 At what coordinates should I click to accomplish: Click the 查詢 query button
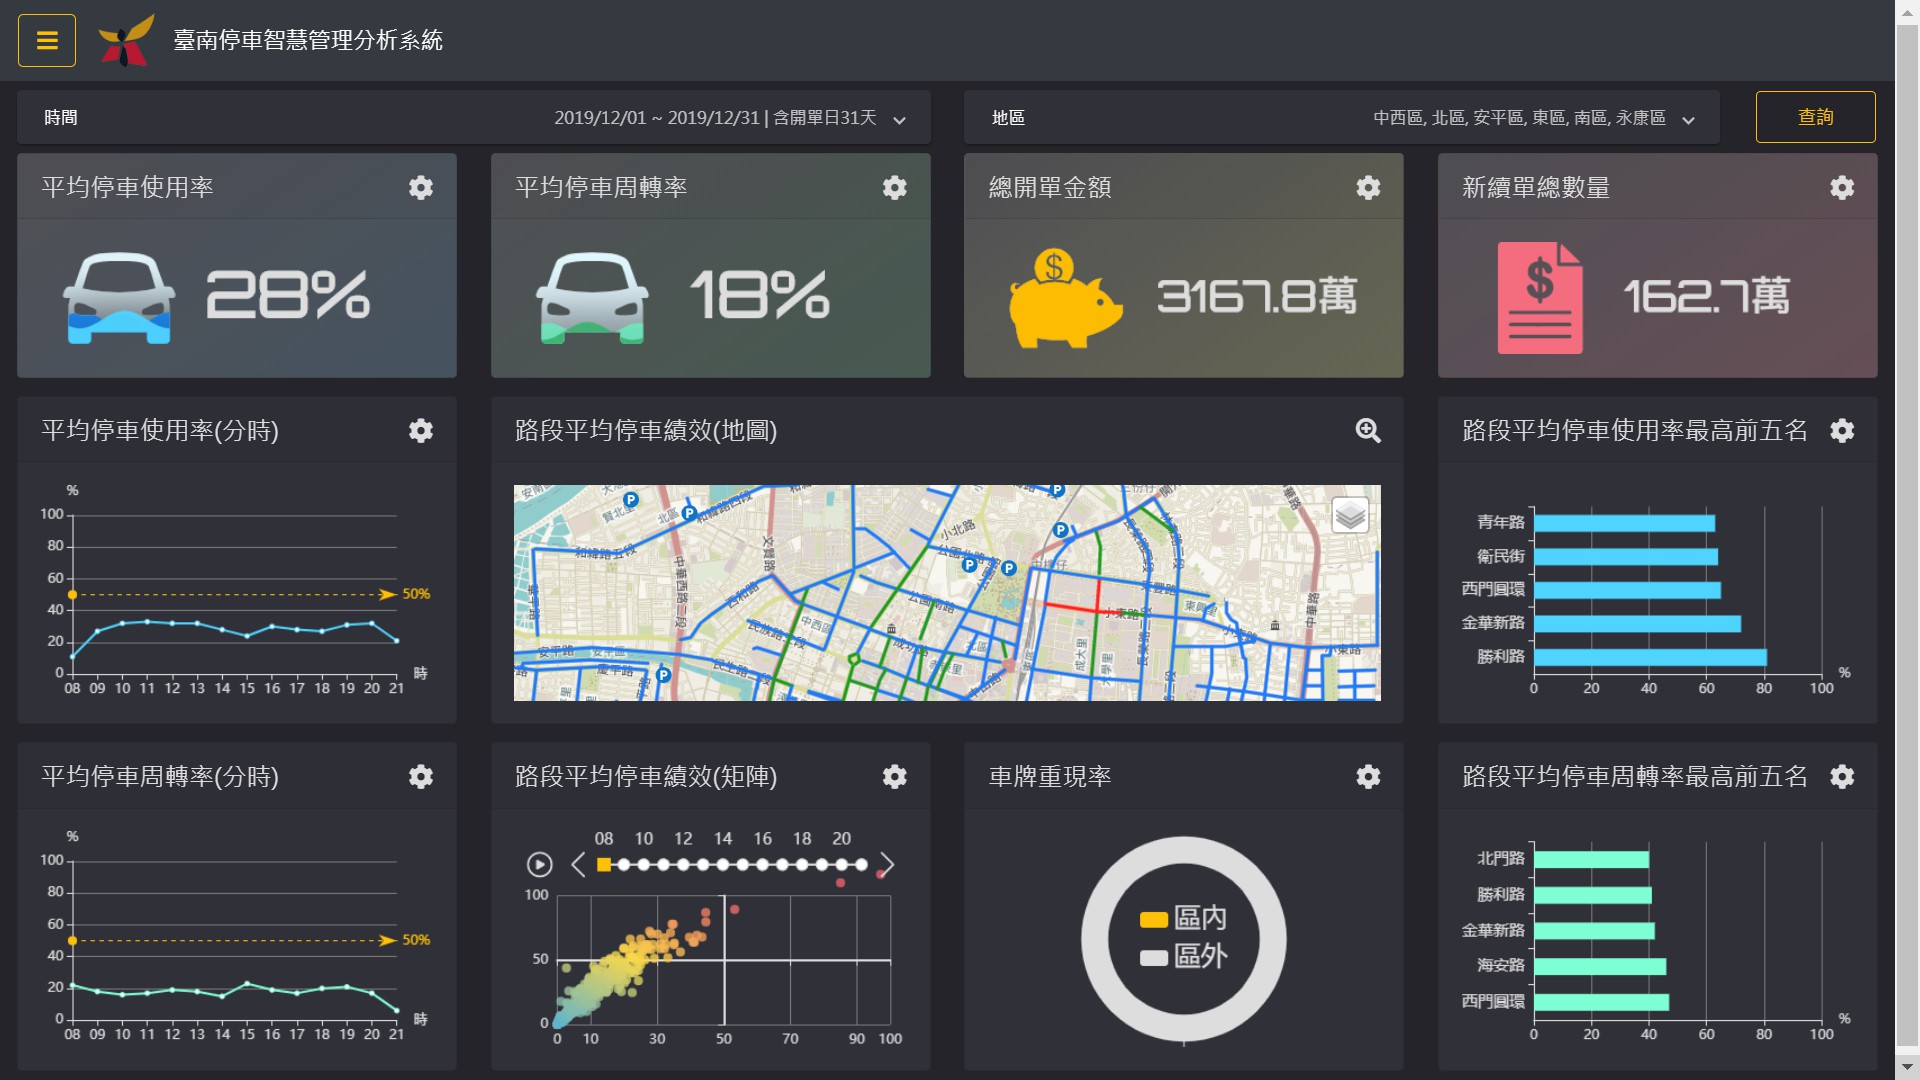click(1815, 117)
